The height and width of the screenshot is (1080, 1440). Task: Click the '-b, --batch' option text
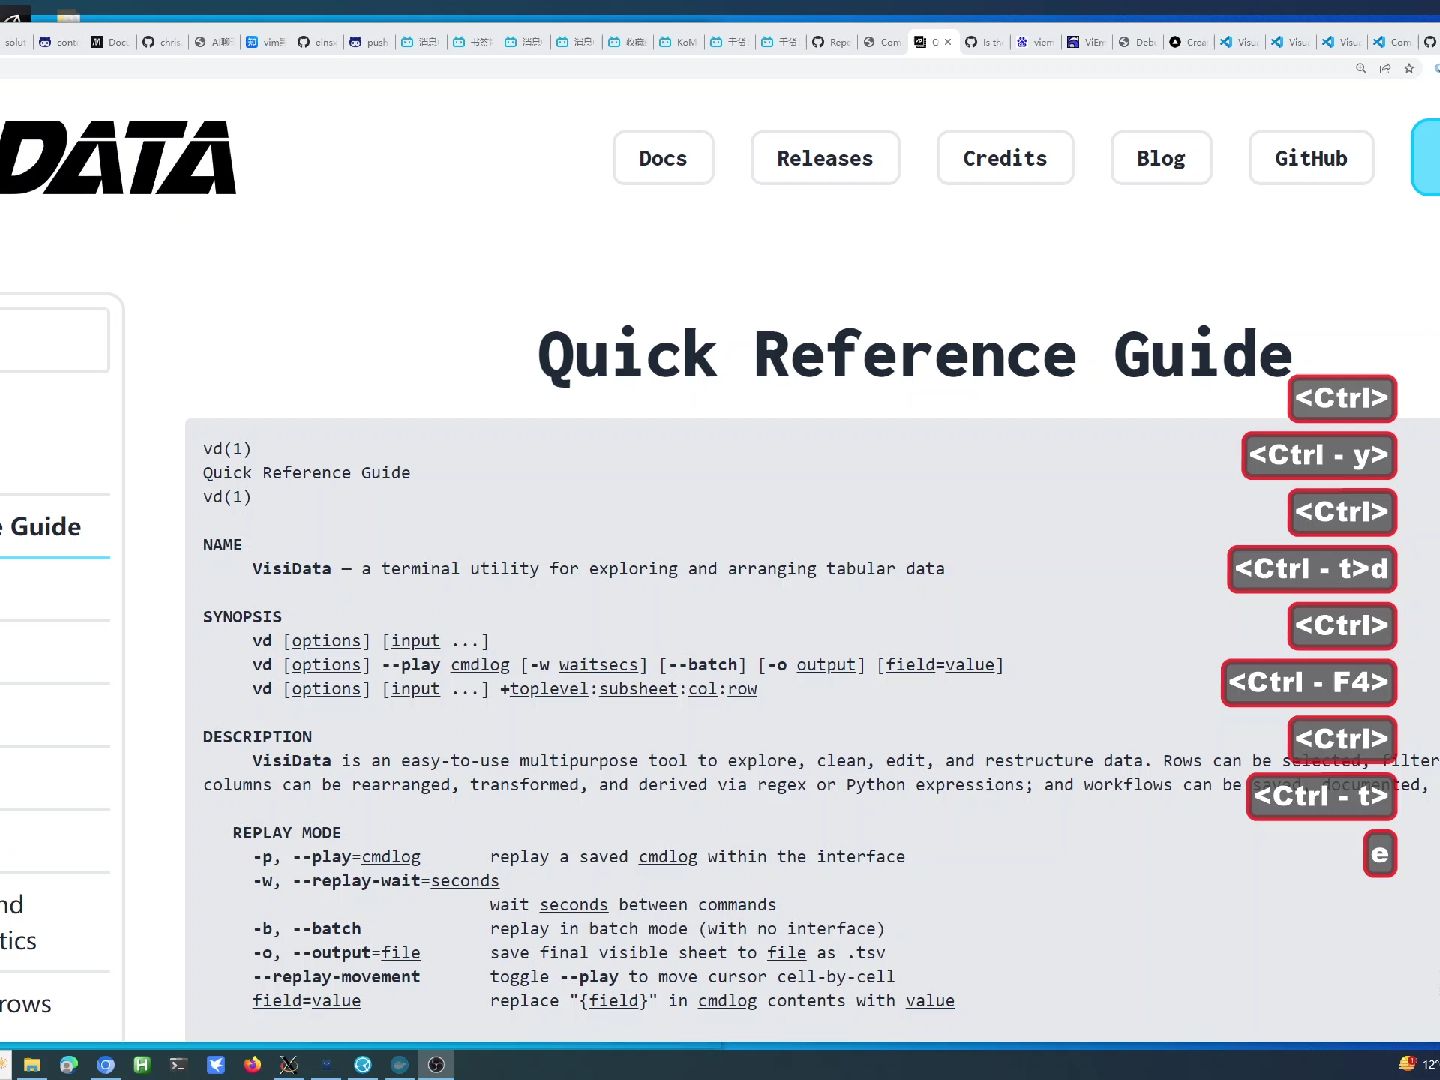[307, 929]
